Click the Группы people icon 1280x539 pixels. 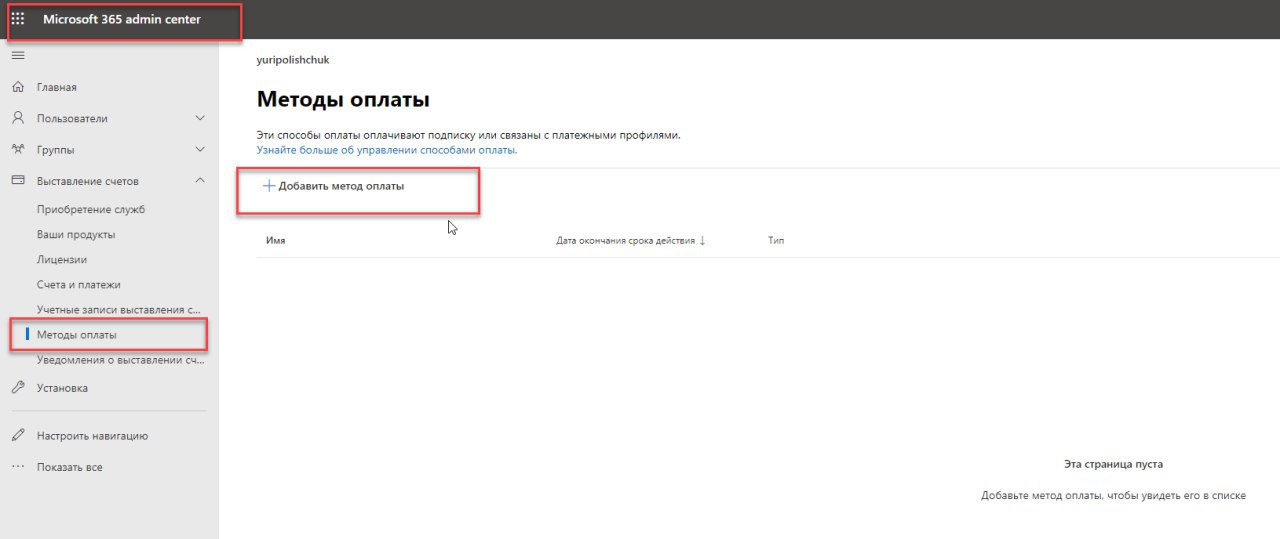click(x=18, y=150)
